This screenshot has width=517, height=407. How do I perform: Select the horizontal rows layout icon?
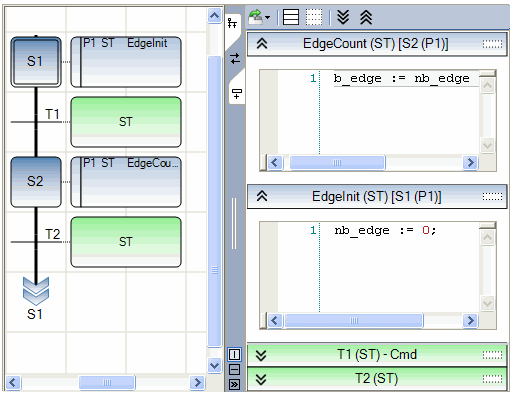[290, 17]
